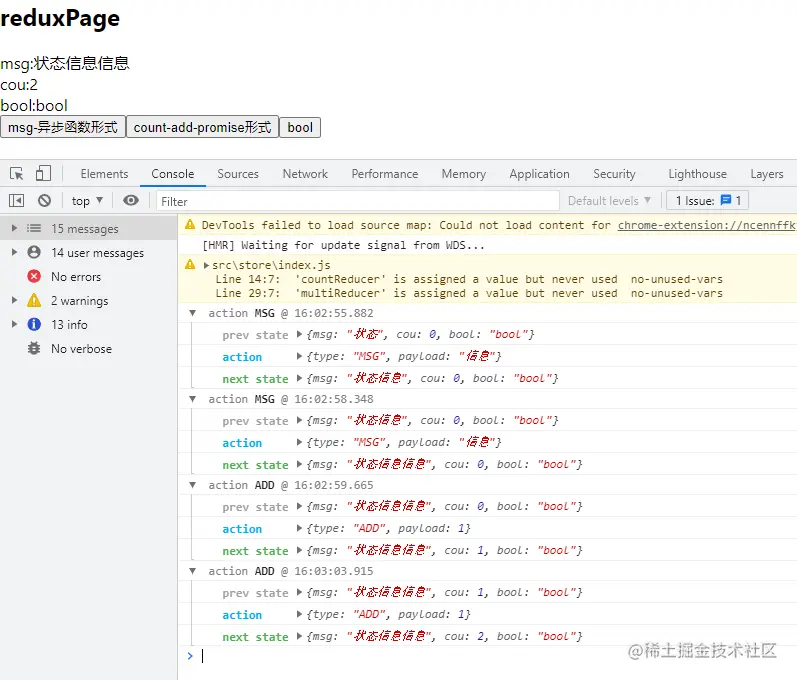
Task: Open the Performance tab
Action: (385, 174)
